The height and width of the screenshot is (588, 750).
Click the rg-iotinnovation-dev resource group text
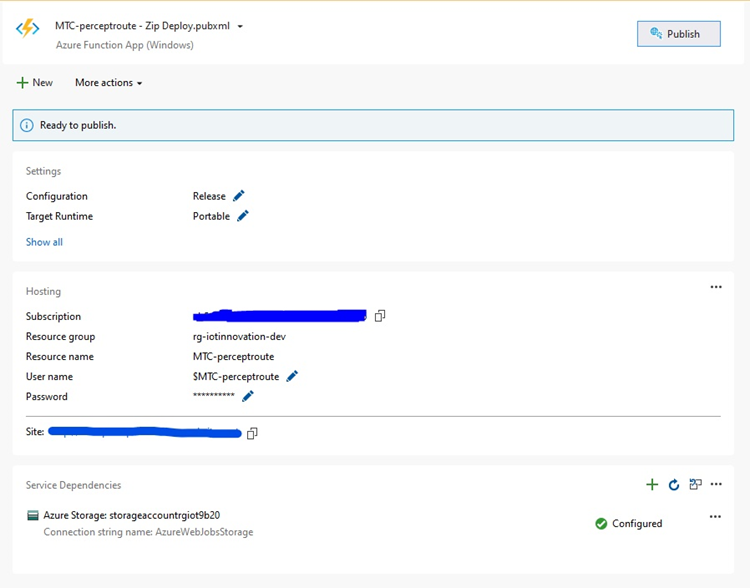(x=239, y=336)
